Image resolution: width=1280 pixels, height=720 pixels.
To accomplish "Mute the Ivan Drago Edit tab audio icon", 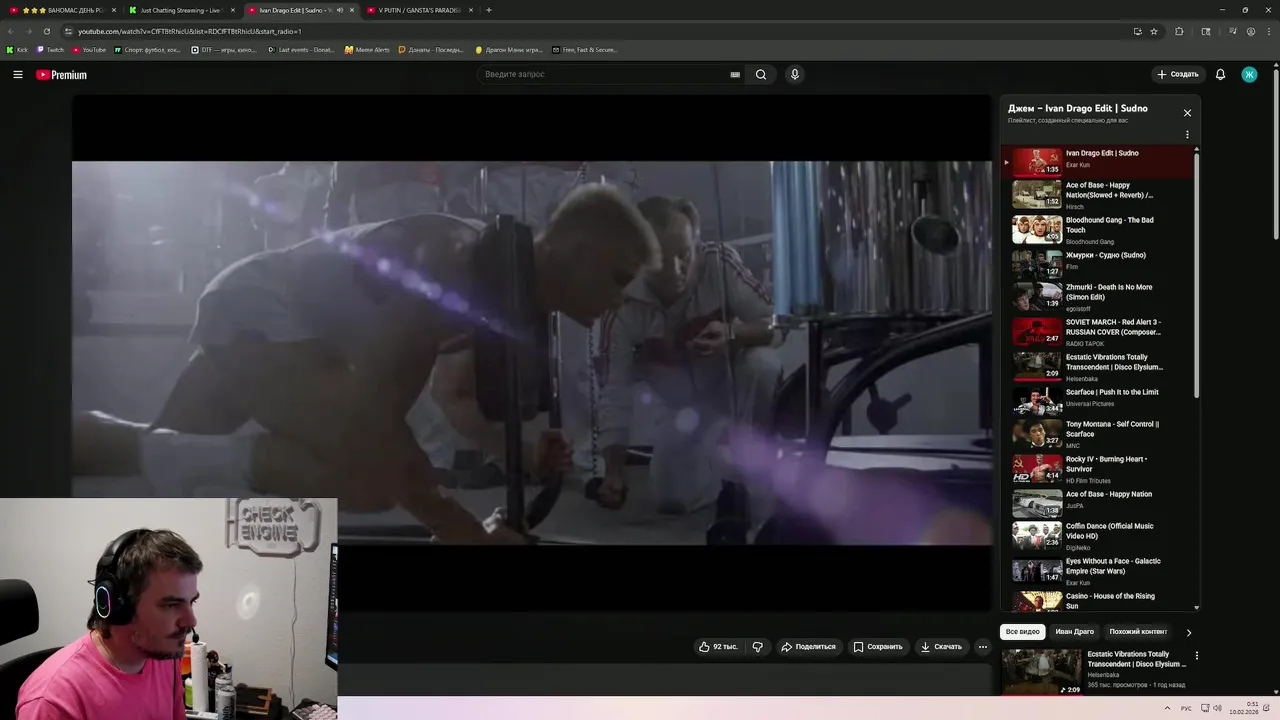I will coord(340,10).
